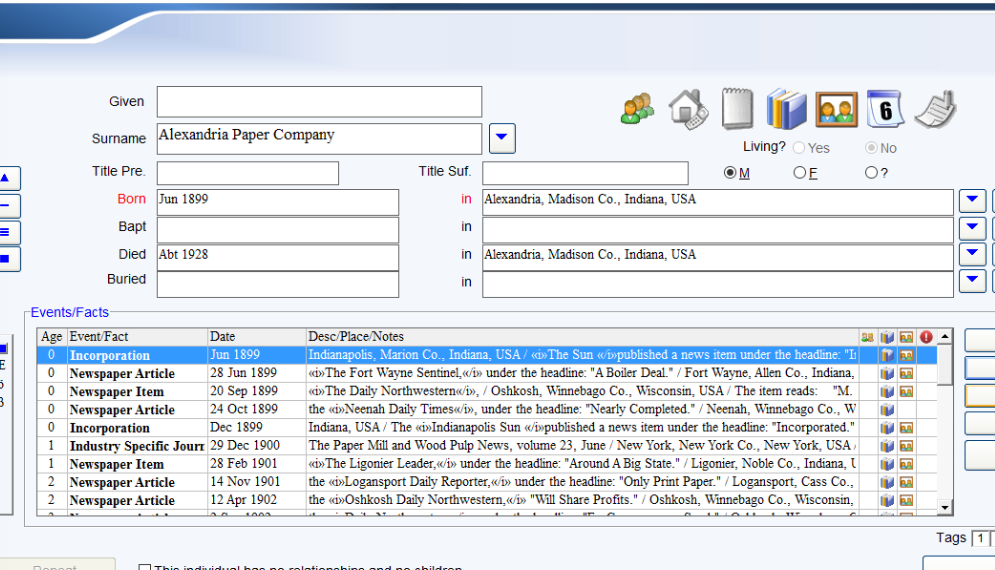Click the people column header icon in events table

click(x=867, y=337)
